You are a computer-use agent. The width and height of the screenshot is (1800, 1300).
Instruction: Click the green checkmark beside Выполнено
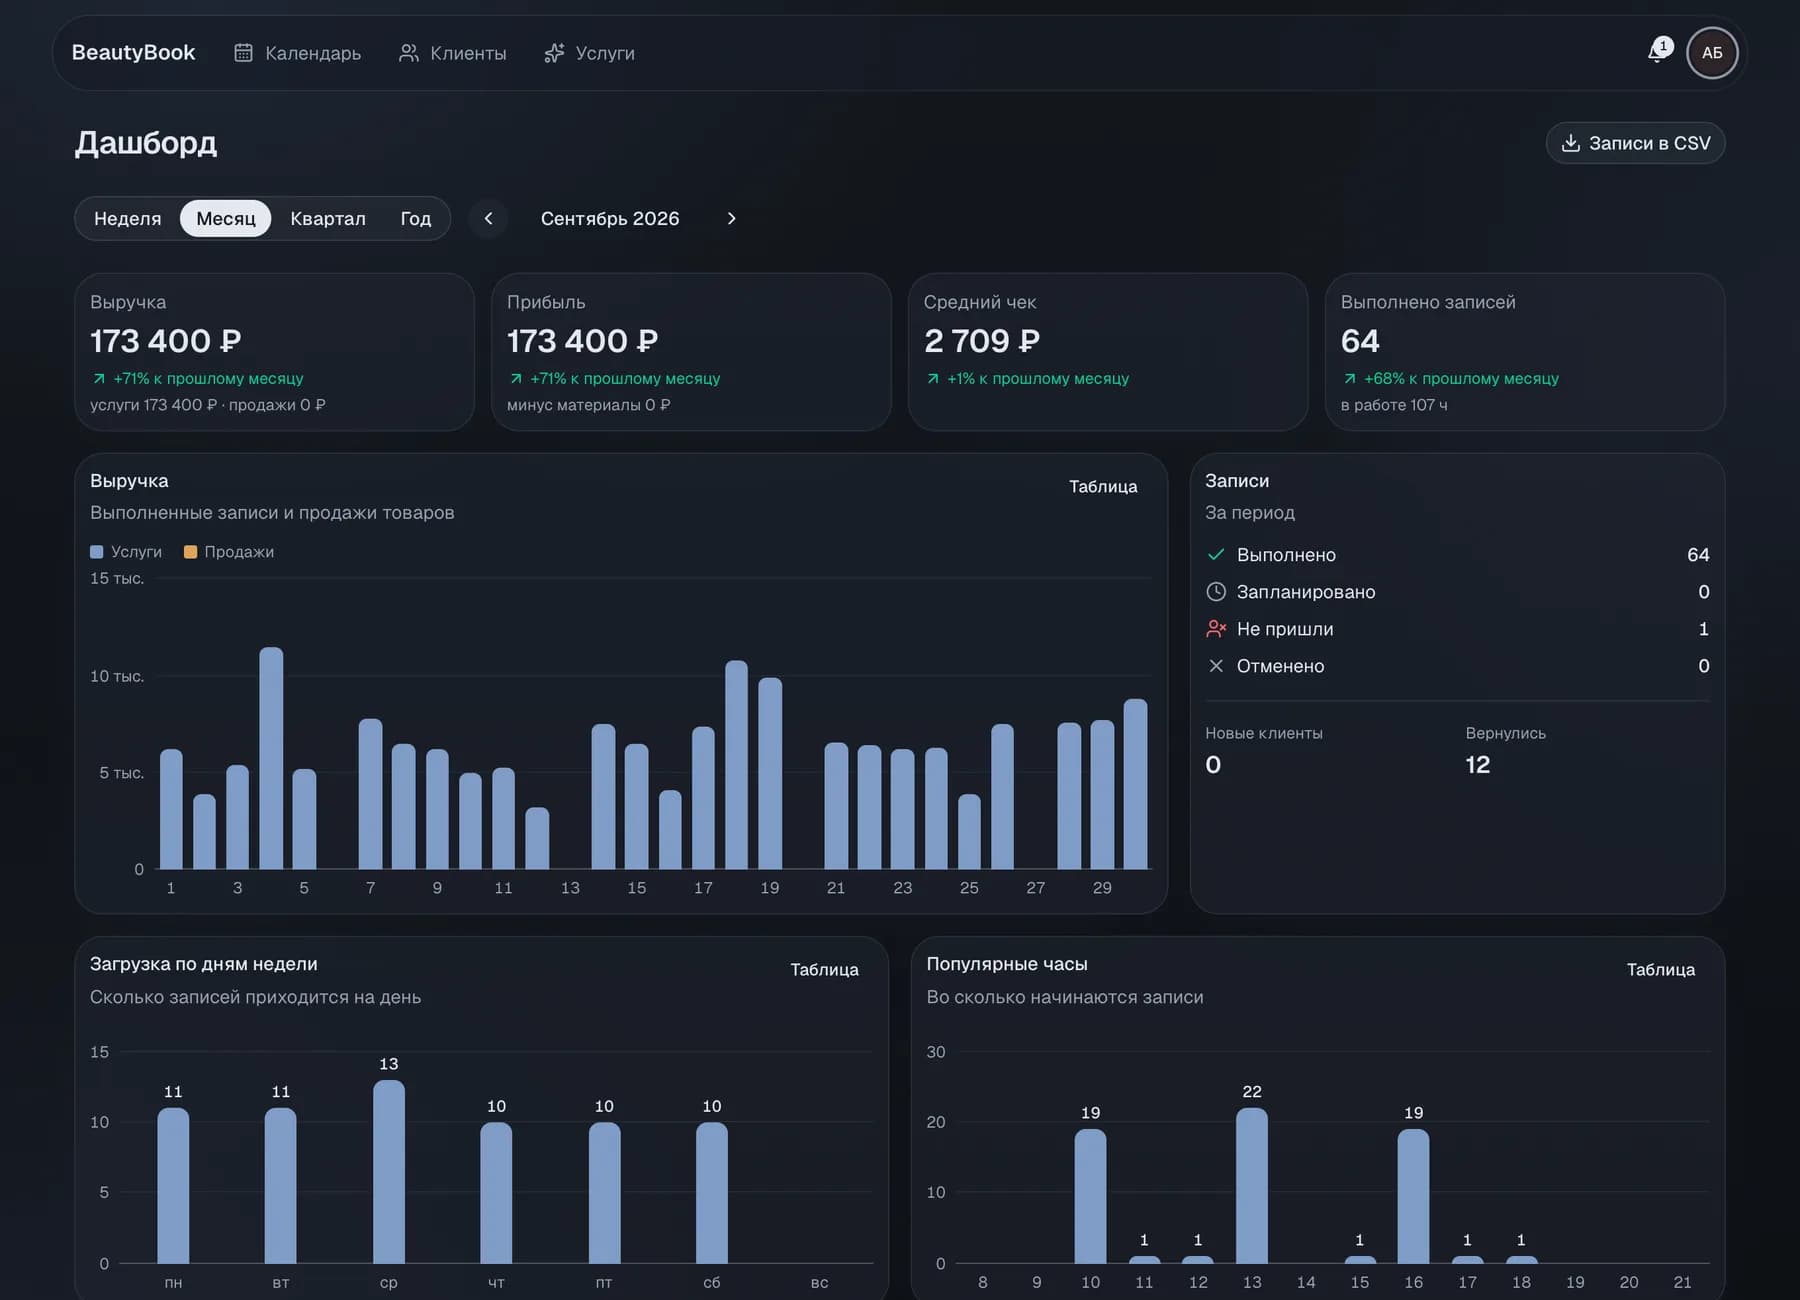1216,554
